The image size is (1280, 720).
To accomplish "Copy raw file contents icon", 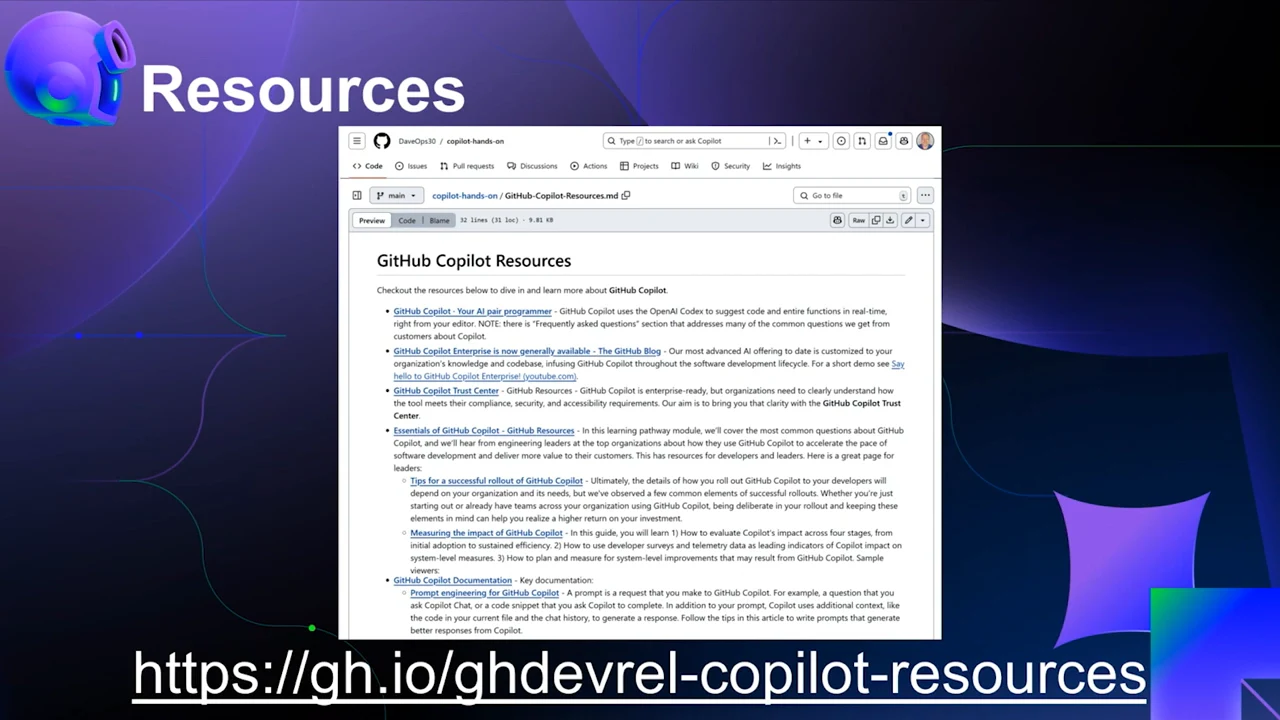I will [x=876, y=220].
